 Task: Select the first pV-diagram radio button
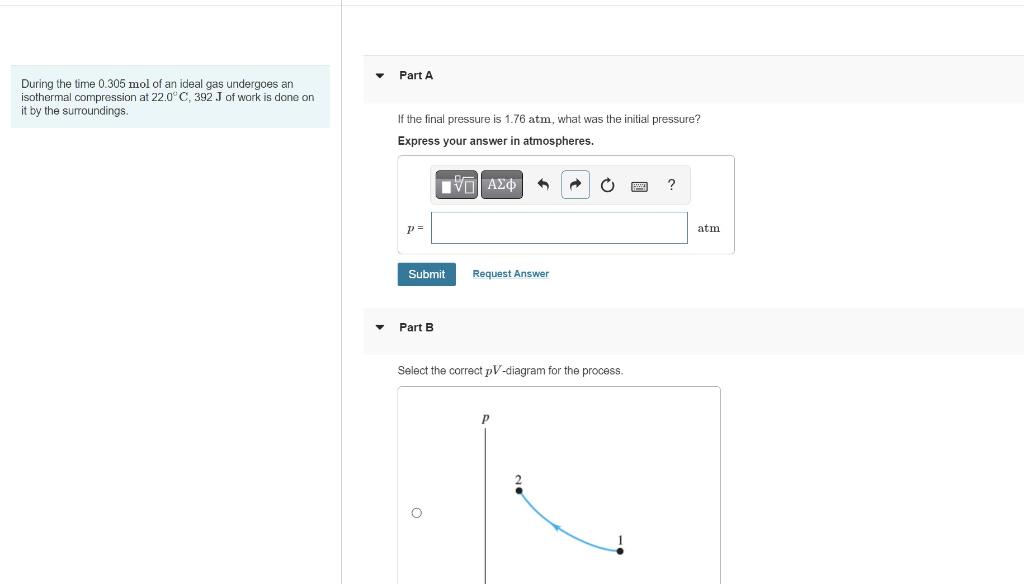tap(417, 513)
